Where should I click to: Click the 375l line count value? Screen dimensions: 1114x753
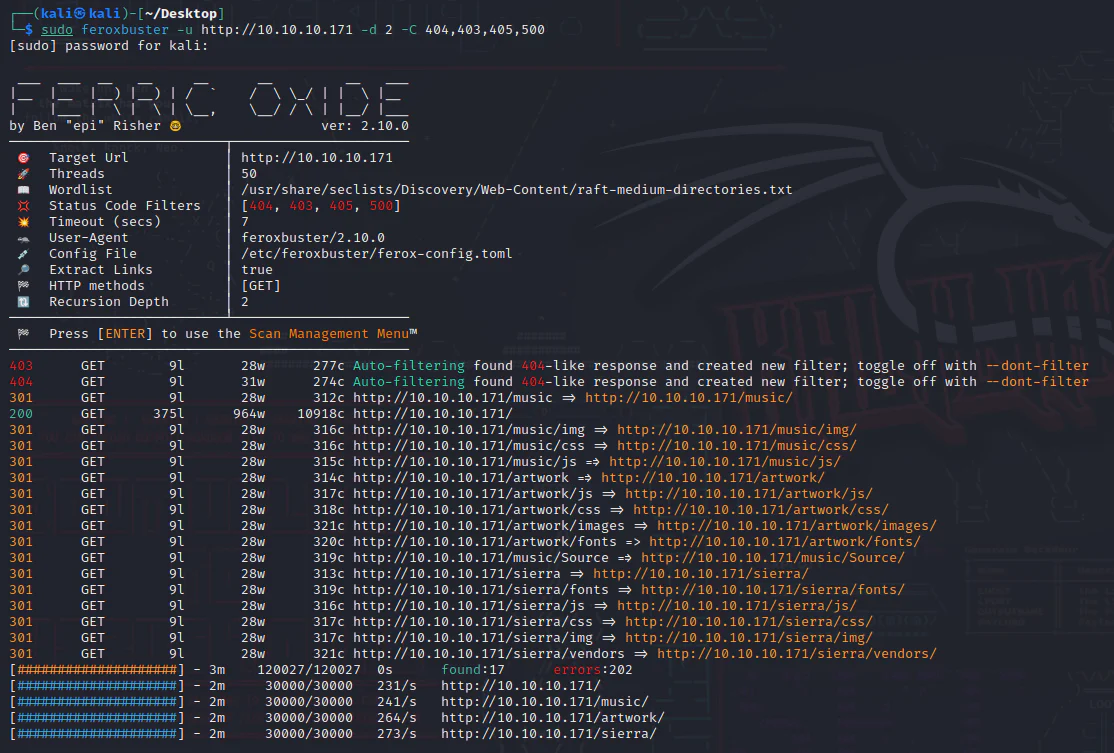168,413
